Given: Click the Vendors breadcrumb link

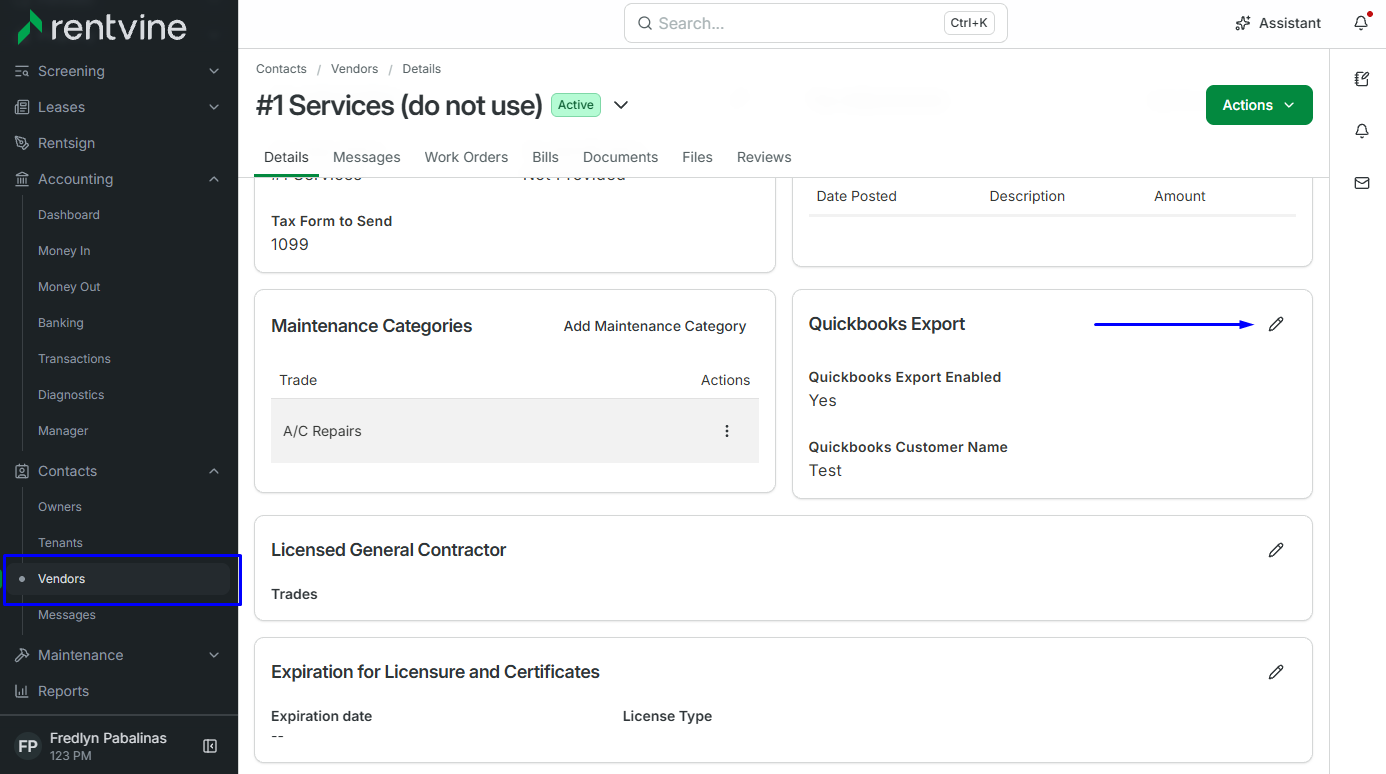Looking at the screenshot, I should pos(355,69).
